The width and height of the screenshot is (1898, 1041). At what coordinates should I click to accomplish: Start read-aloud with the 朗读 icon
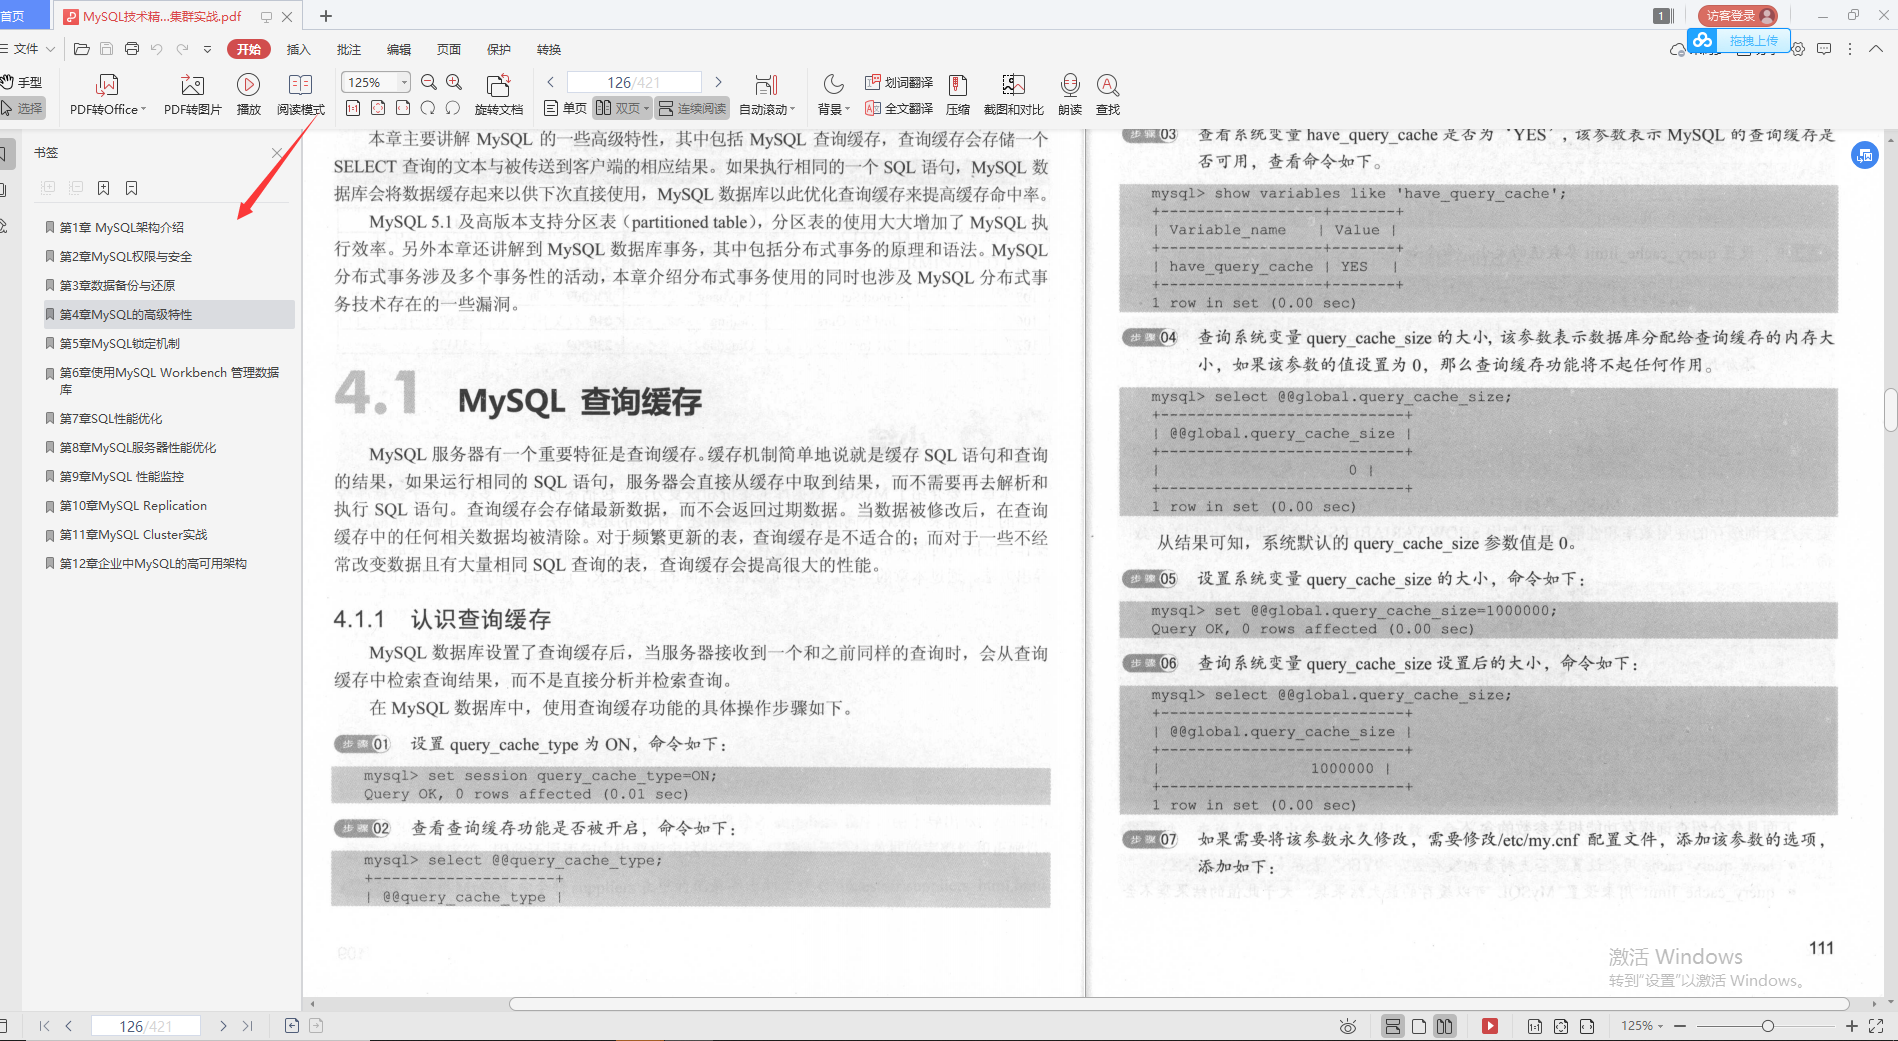click(x=1069, y=93)
